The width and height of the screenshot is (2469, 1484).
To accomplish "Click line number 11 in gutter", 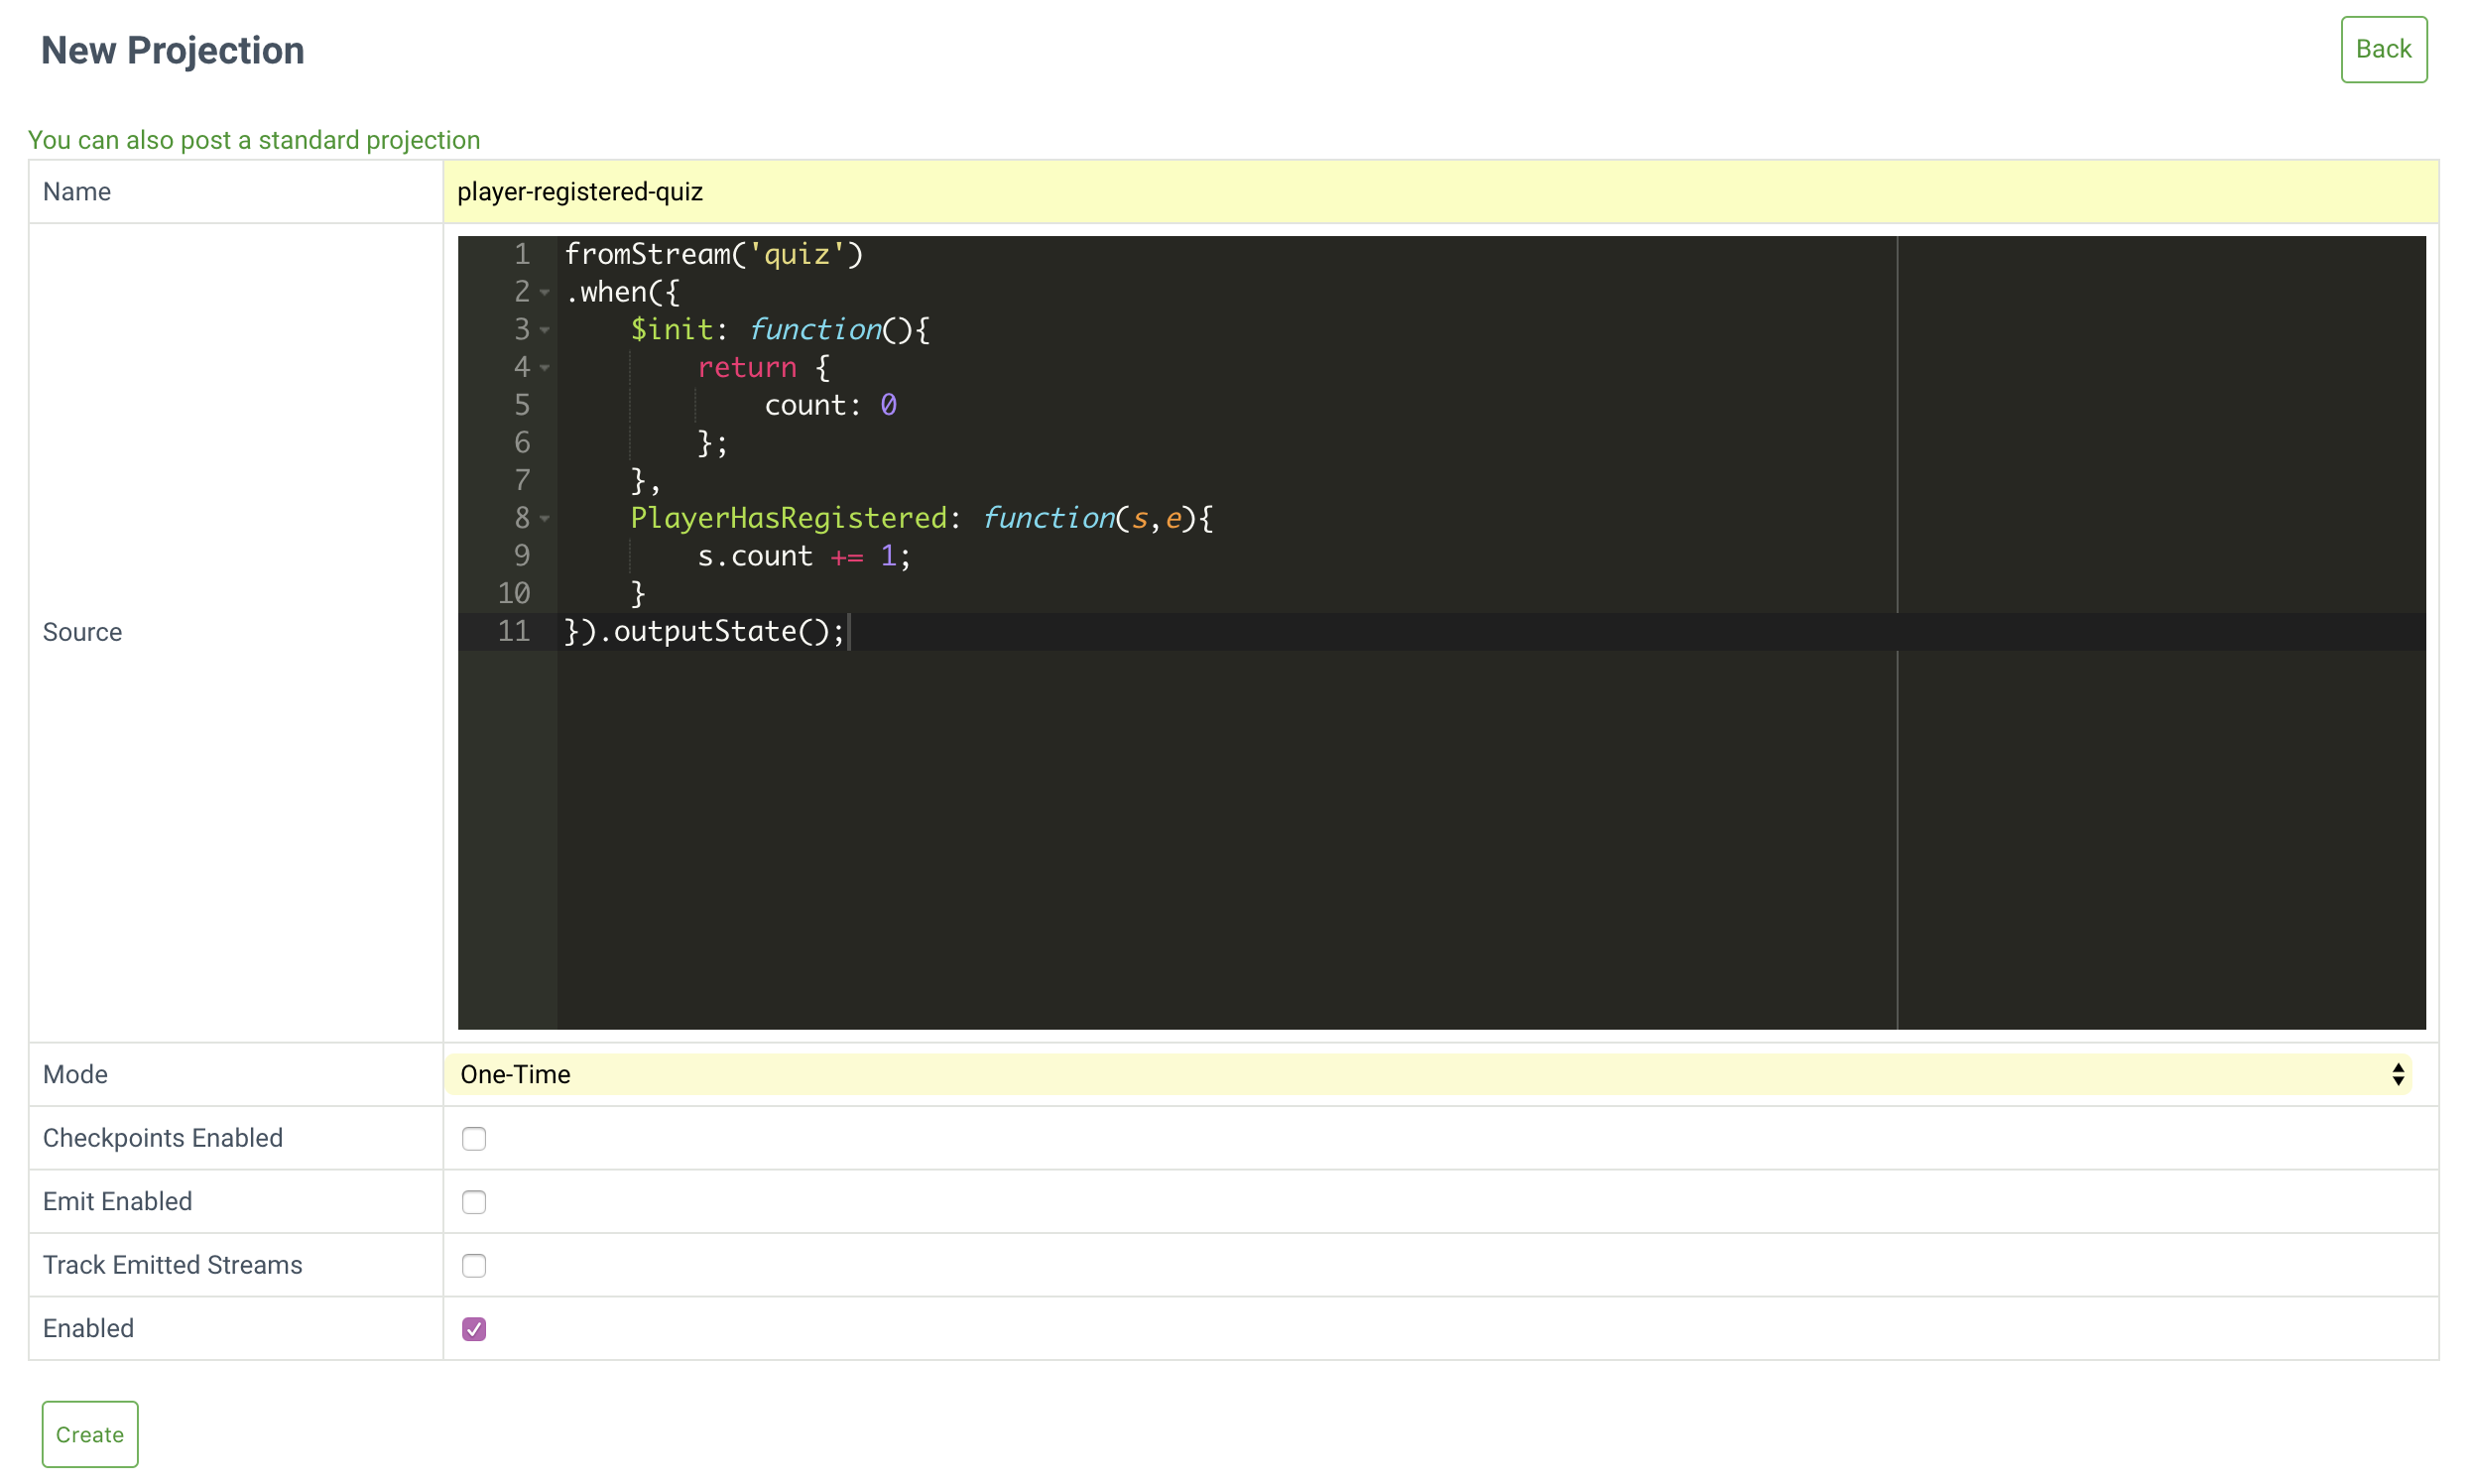I will click(514, 632).
